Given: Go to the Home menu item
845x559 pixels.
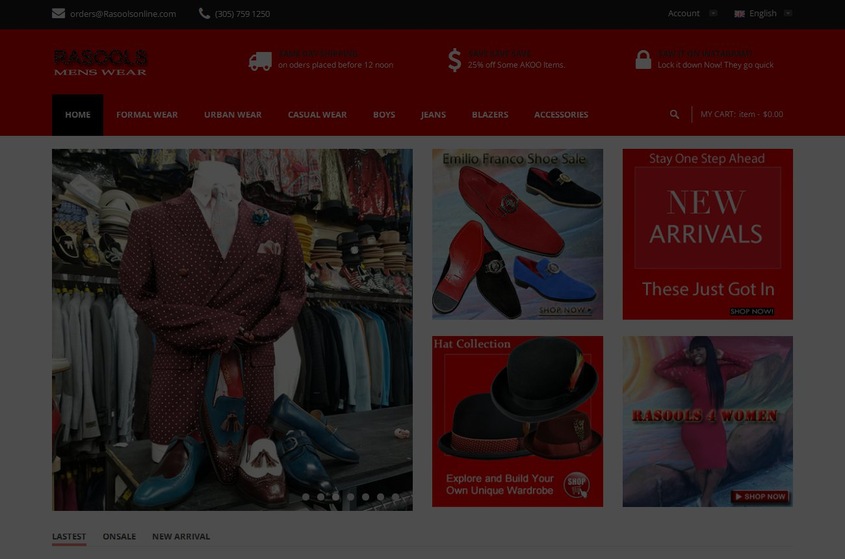Looking at the screenshot, I should click(78, 115).
